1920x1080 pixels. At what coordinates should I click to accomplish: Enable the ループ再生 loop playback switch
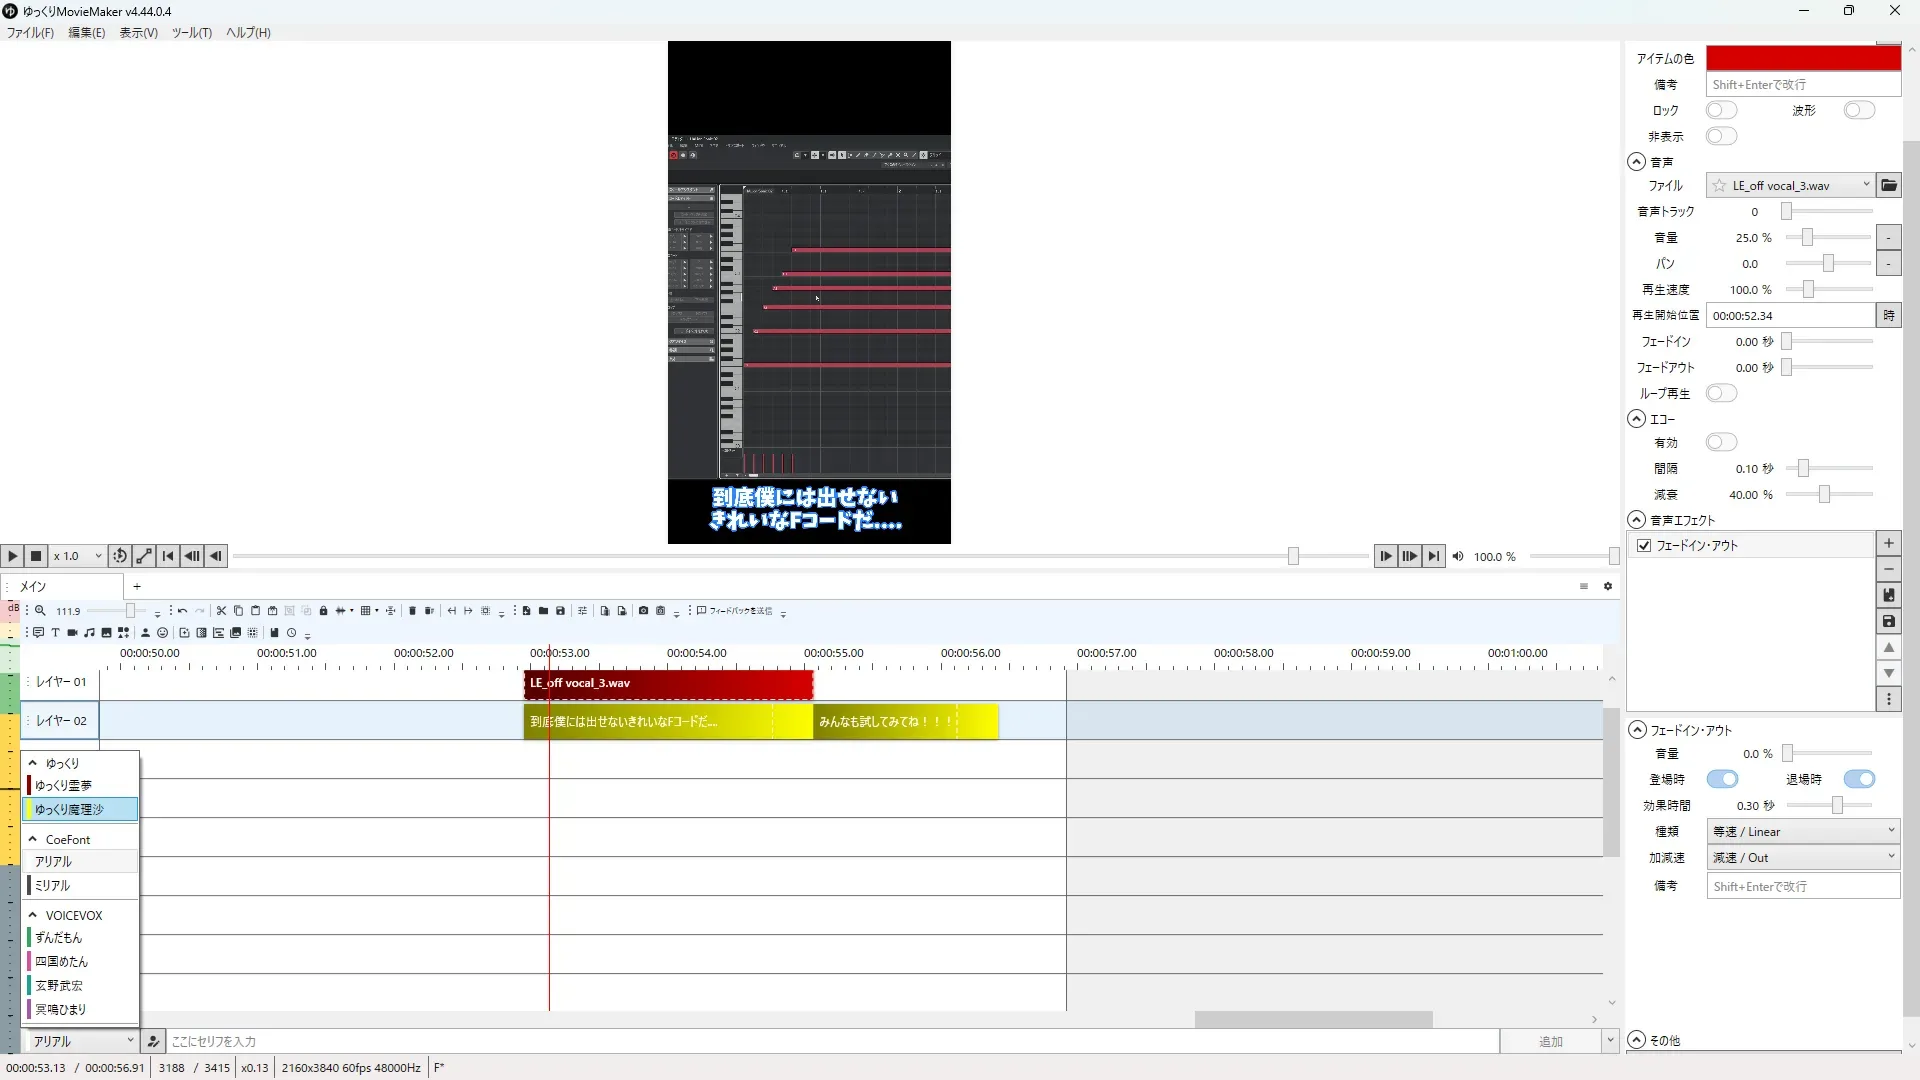(x=1721, y=393)
